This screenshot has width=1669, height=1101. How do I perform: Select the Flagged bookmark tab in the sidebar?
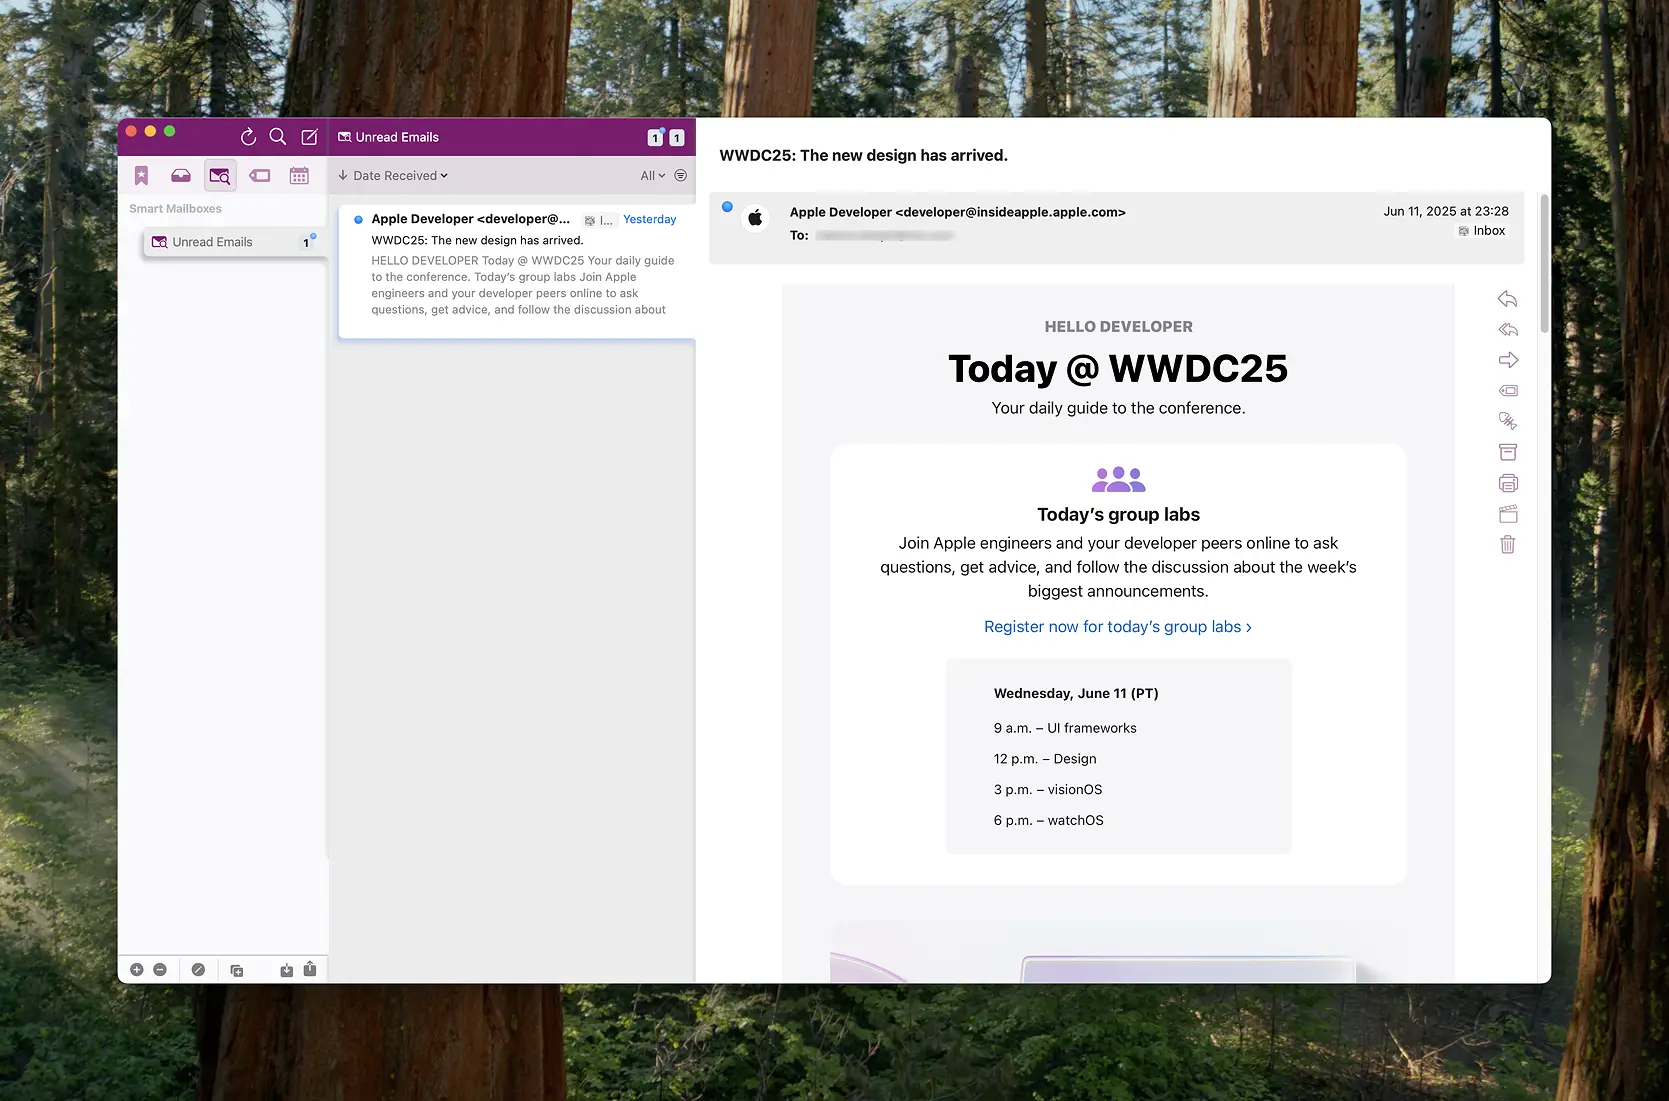[141, 175]
